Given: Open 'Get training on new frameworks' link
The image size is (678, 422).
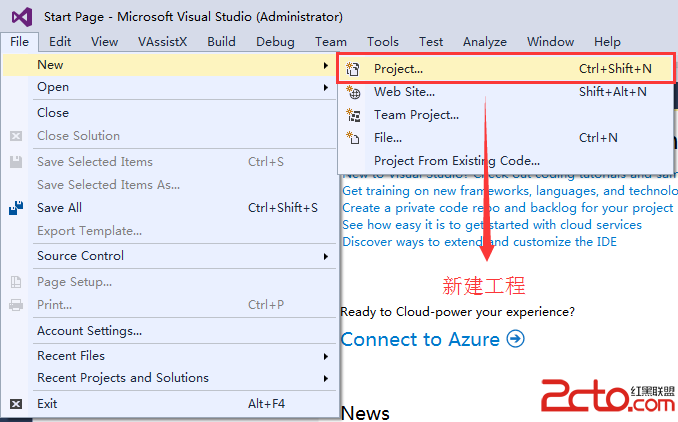Looking at the screenshot, I should pos(510,191).
